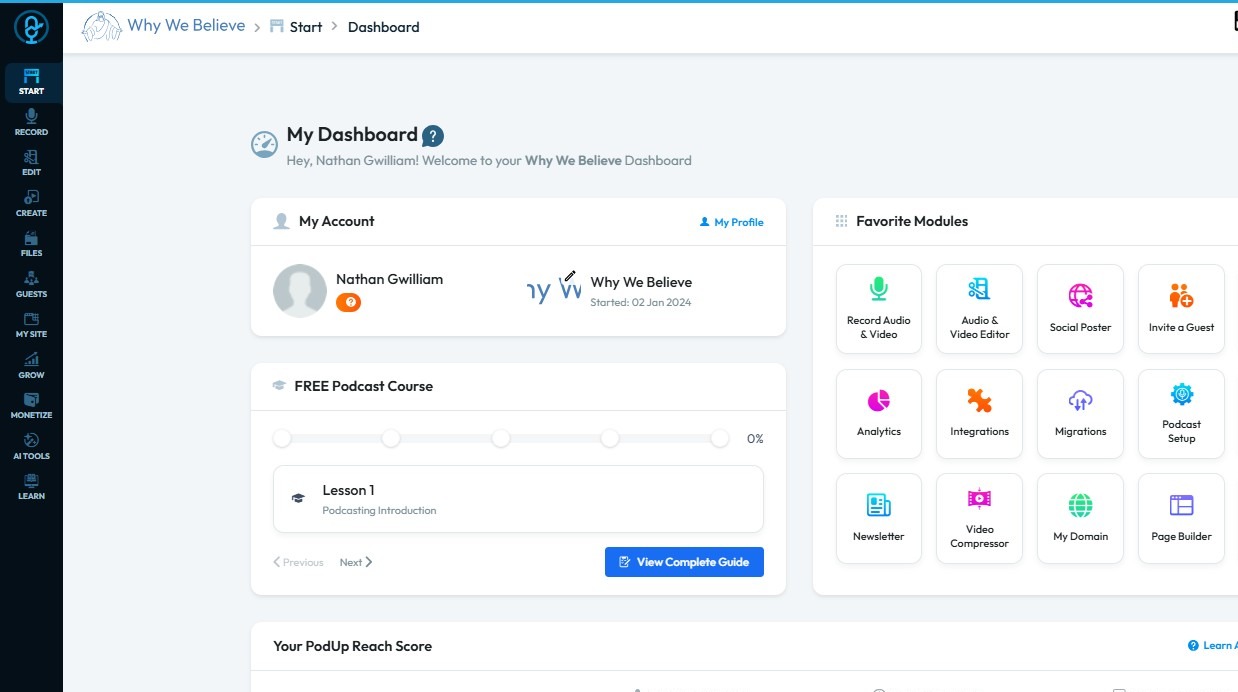Open the CREATE sidebar section
This screenshot has height=692, width=1238.
(x=31, y=204)
